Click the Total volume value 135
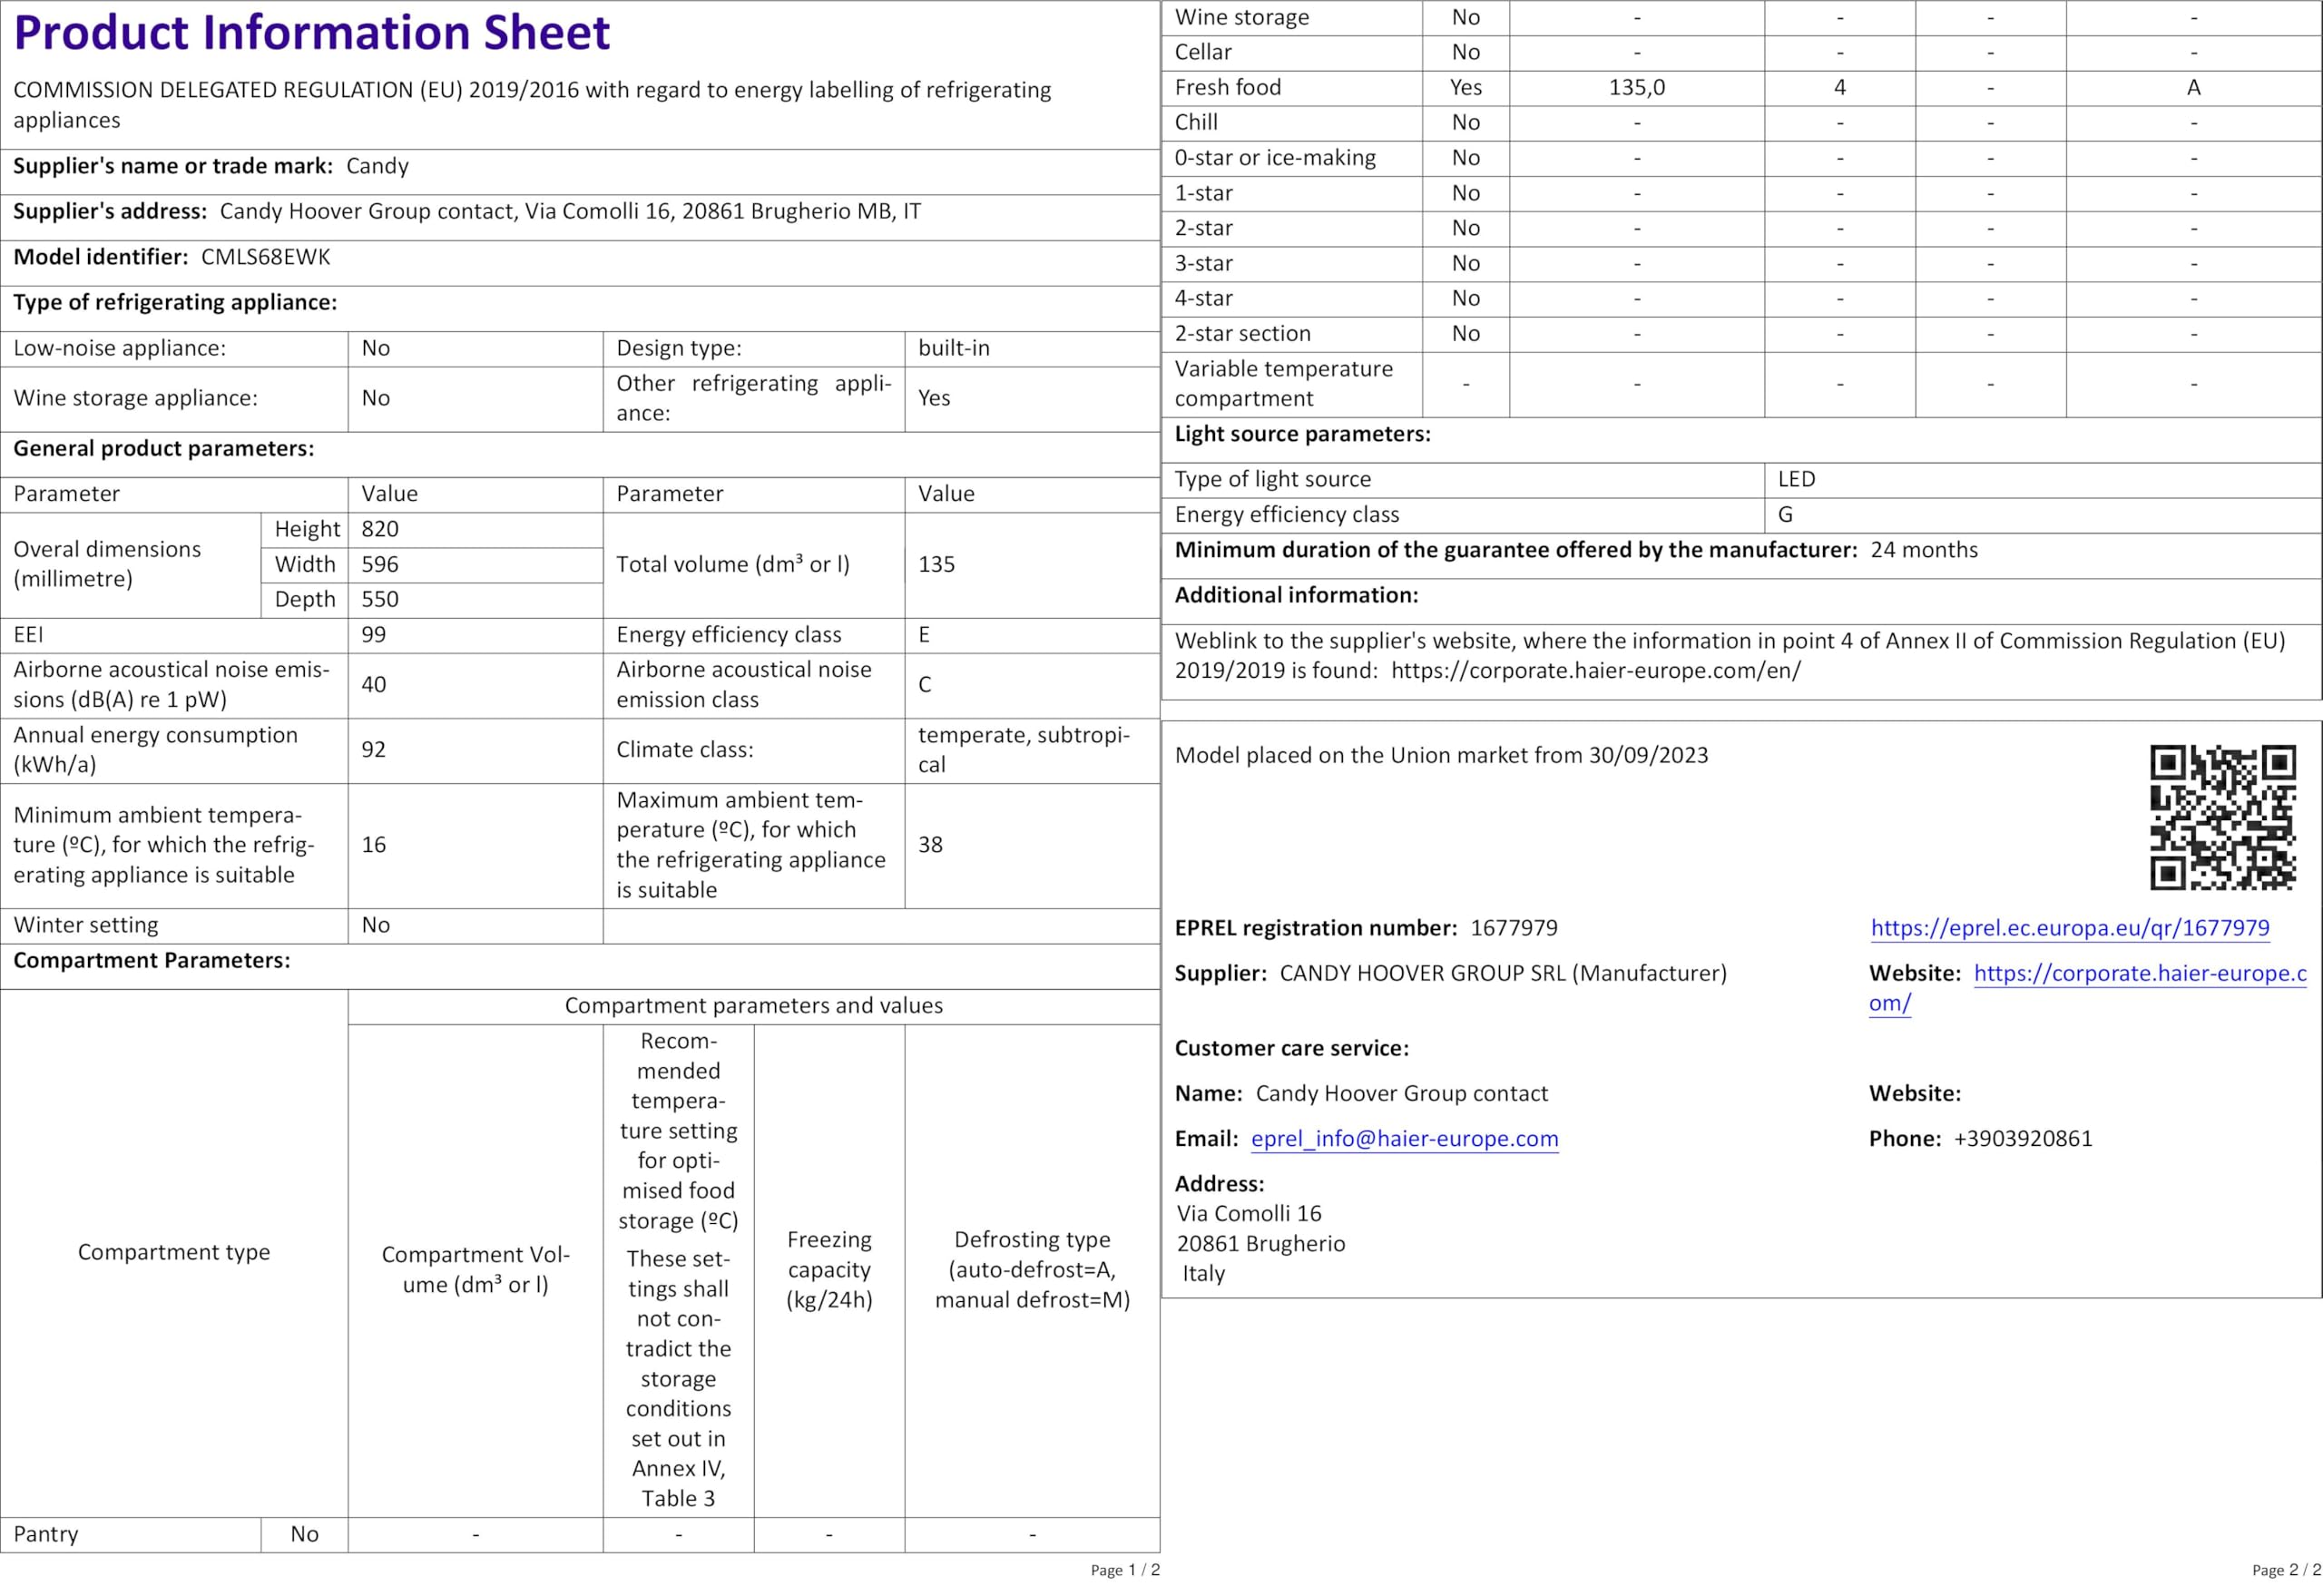This screenshot has width=2323, height=1596. click(936, 564)
